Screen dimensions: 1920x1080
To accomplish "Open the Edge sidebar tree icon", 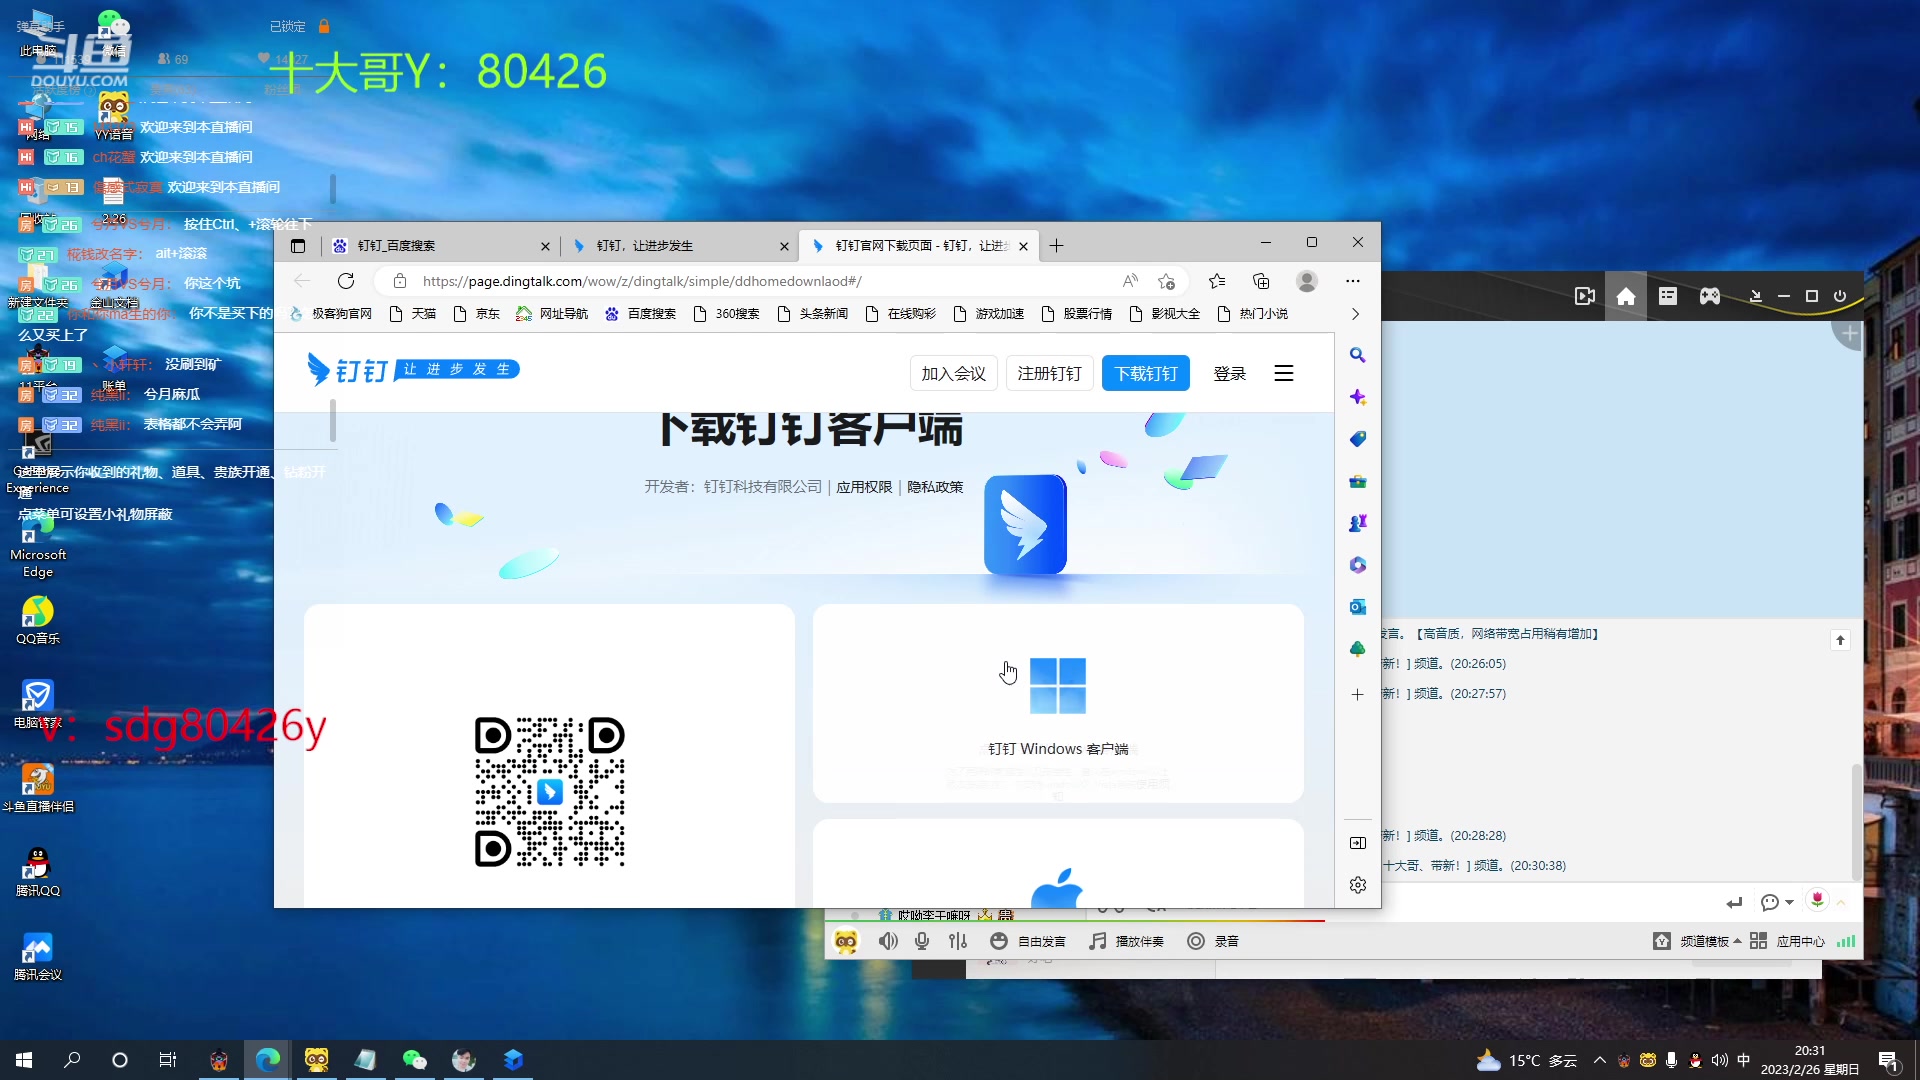I will tap(1357, 649).
